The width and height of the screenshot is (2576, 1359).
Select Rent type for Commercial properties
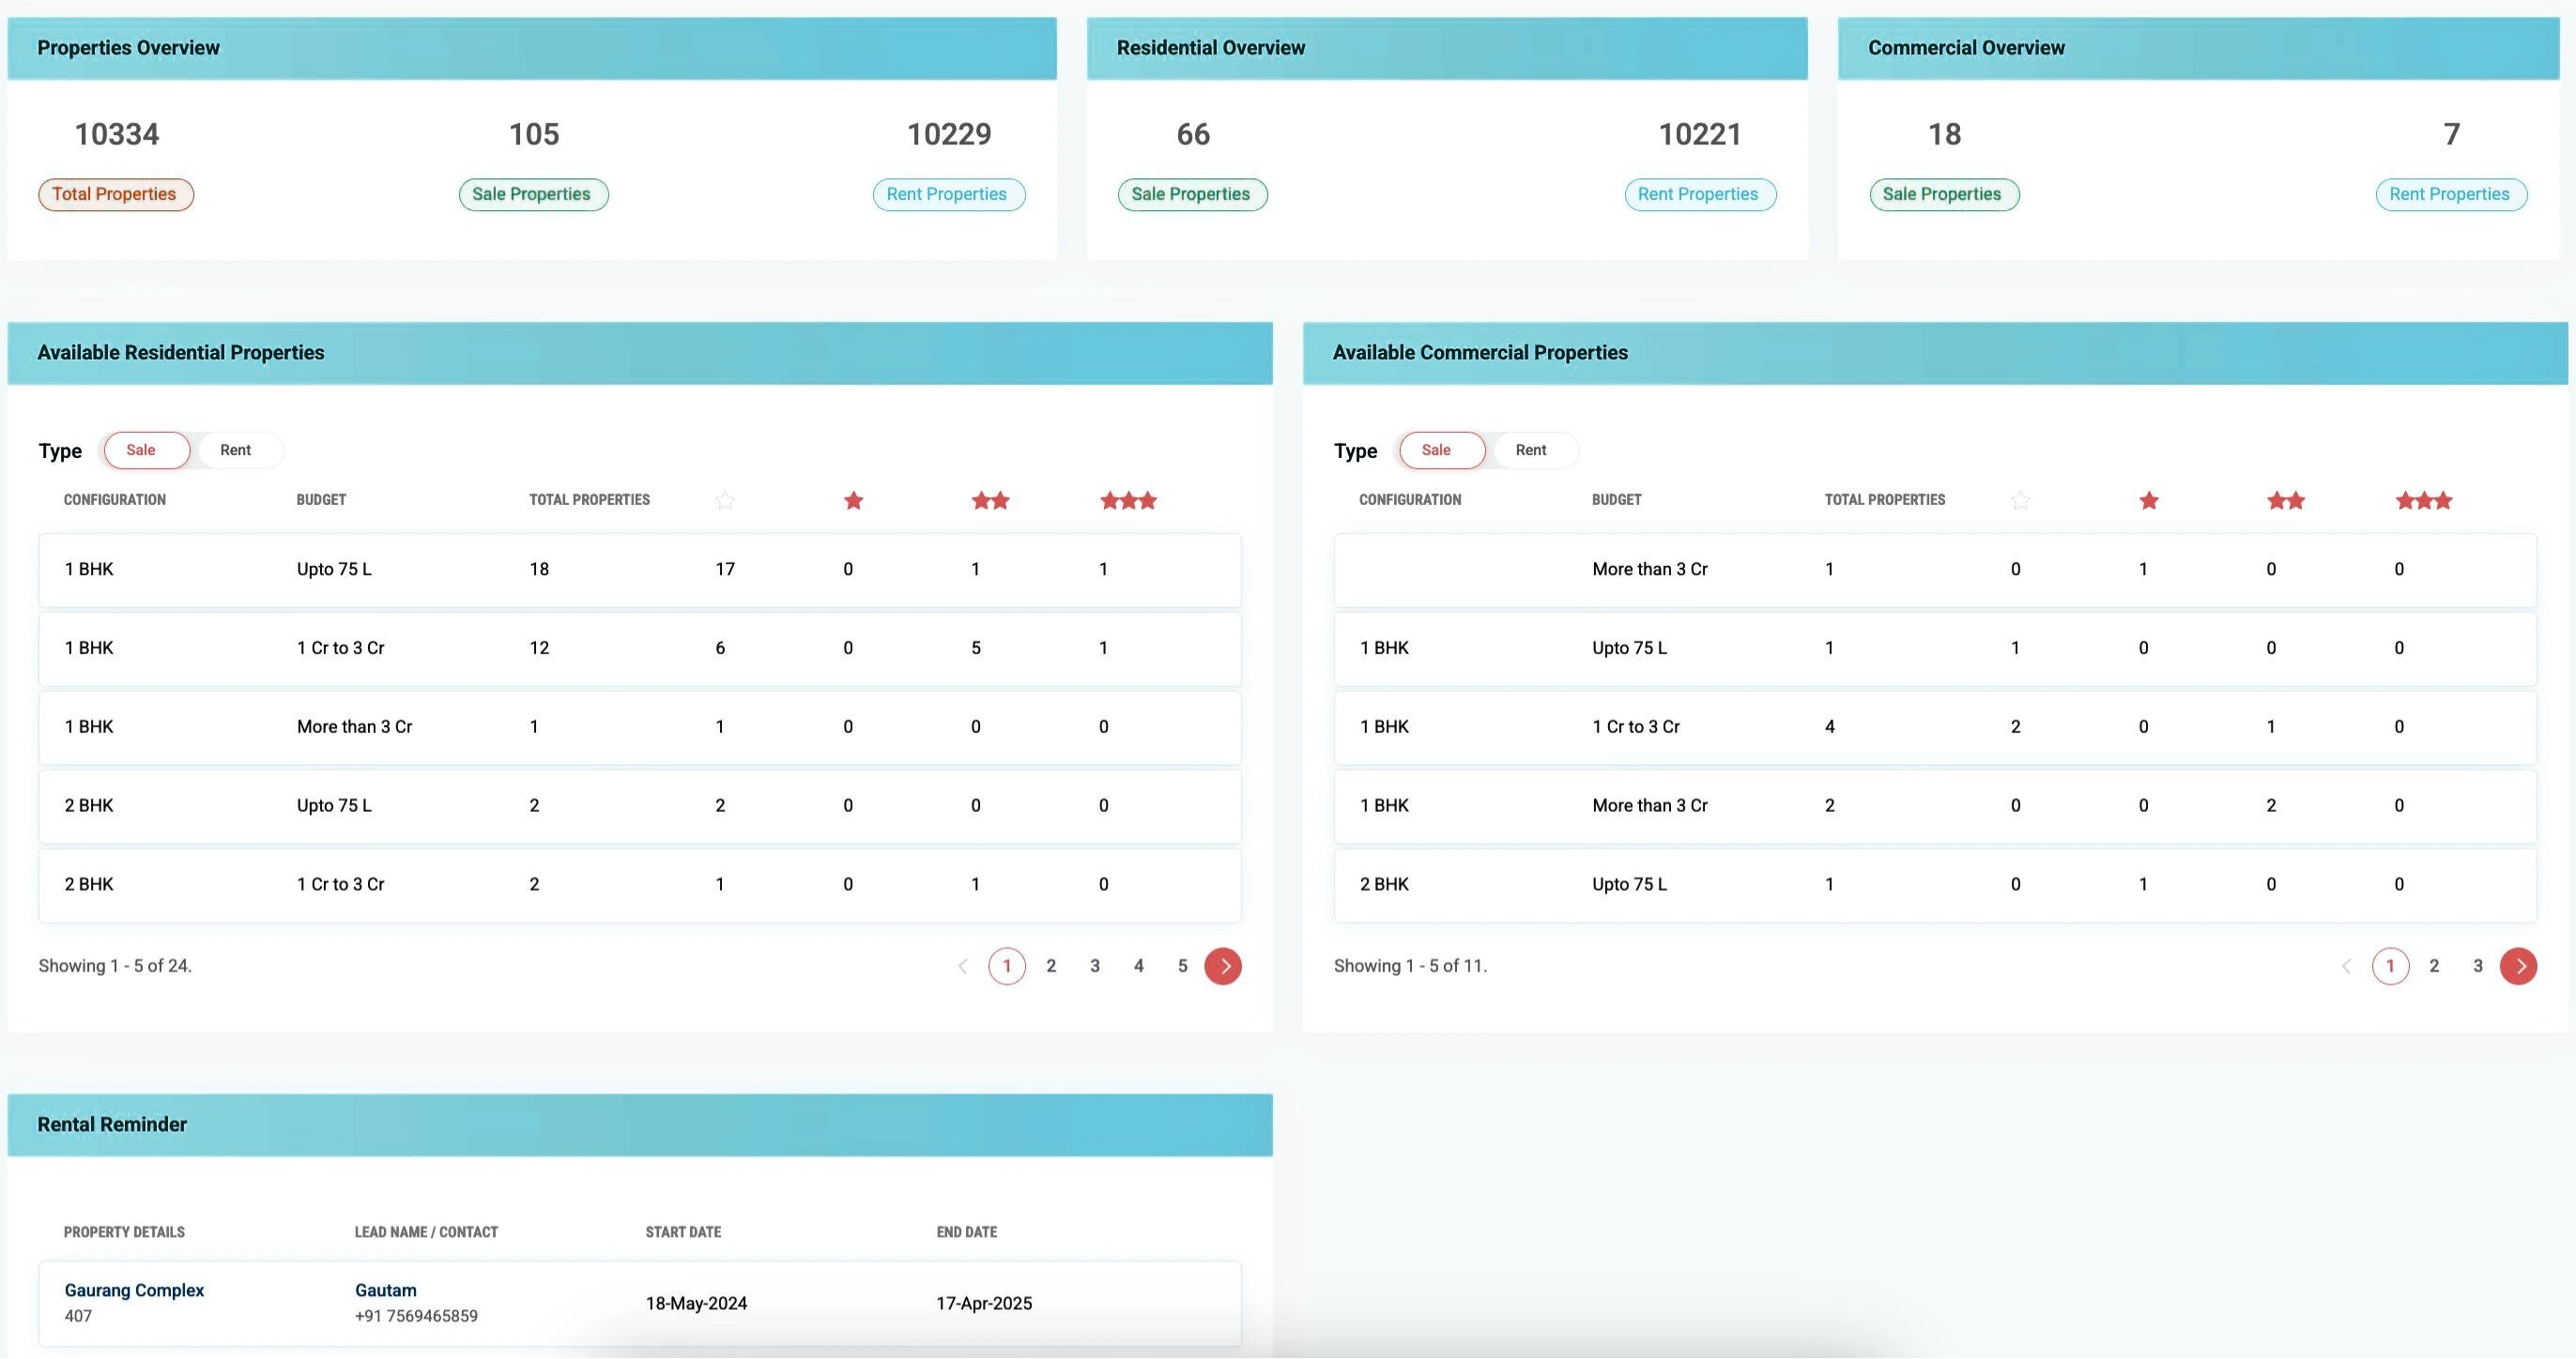point(1531,450)
